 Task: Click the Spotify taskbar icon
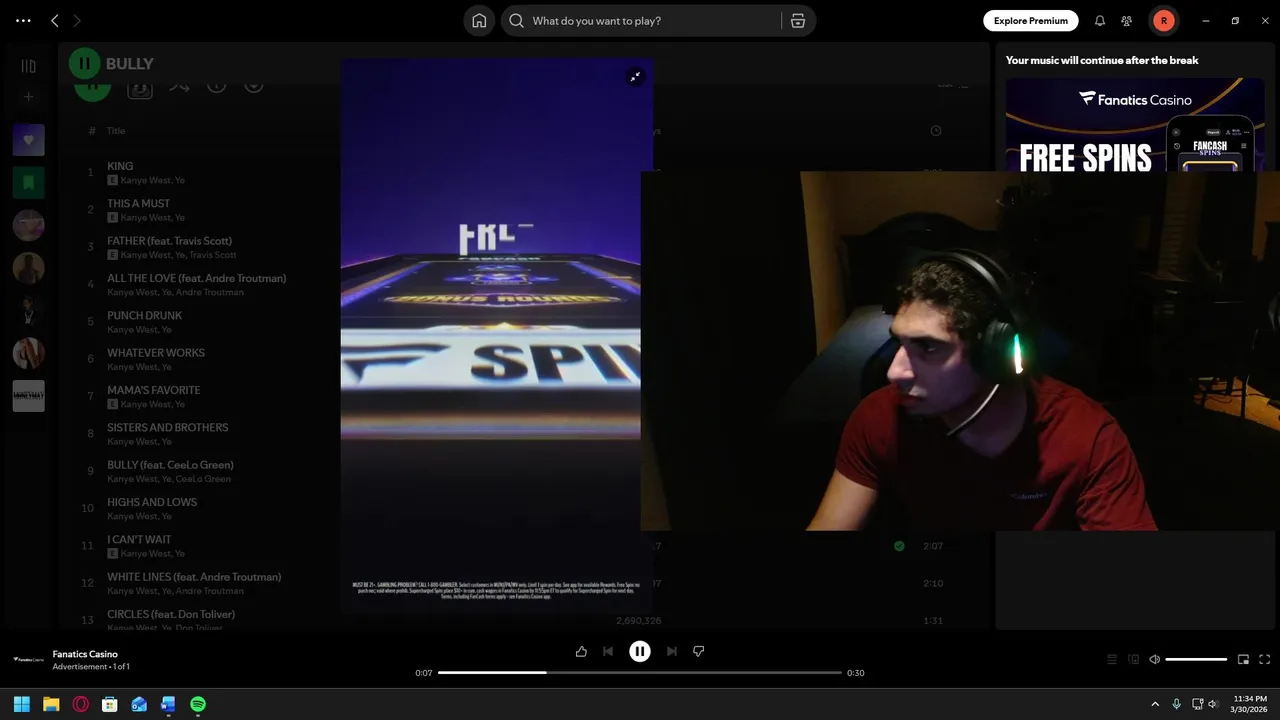(x=198, y=704)
